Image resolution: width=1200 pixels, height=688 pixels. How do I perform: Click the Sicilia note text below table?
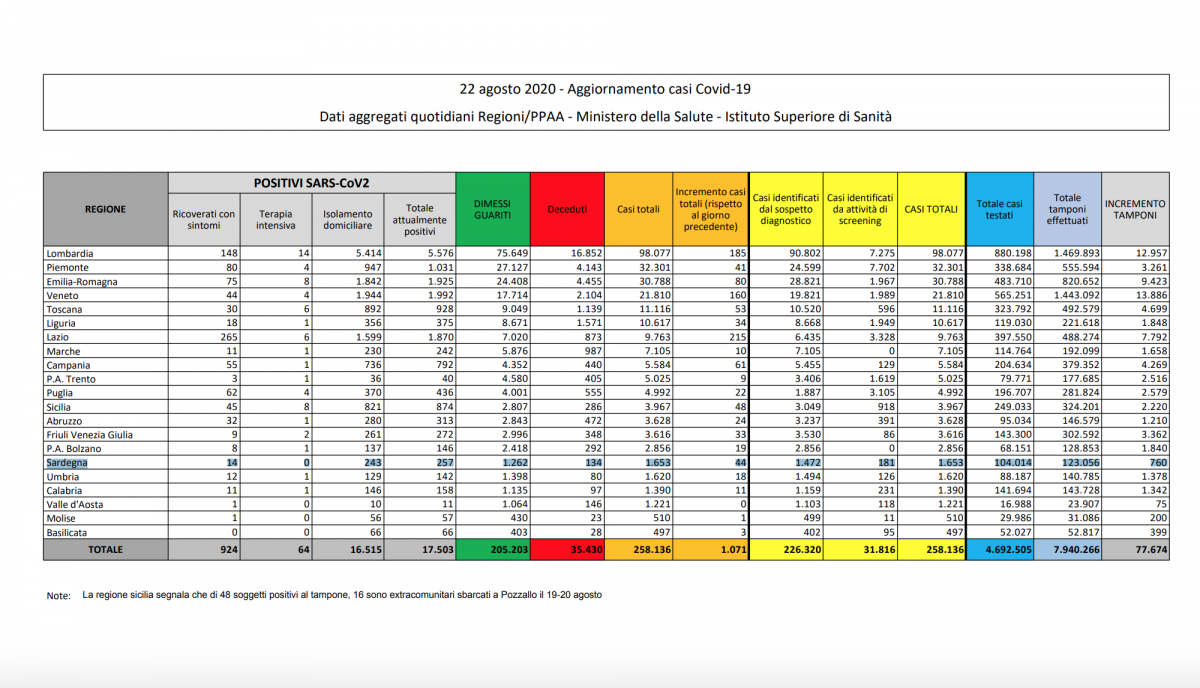coord(342,595)
